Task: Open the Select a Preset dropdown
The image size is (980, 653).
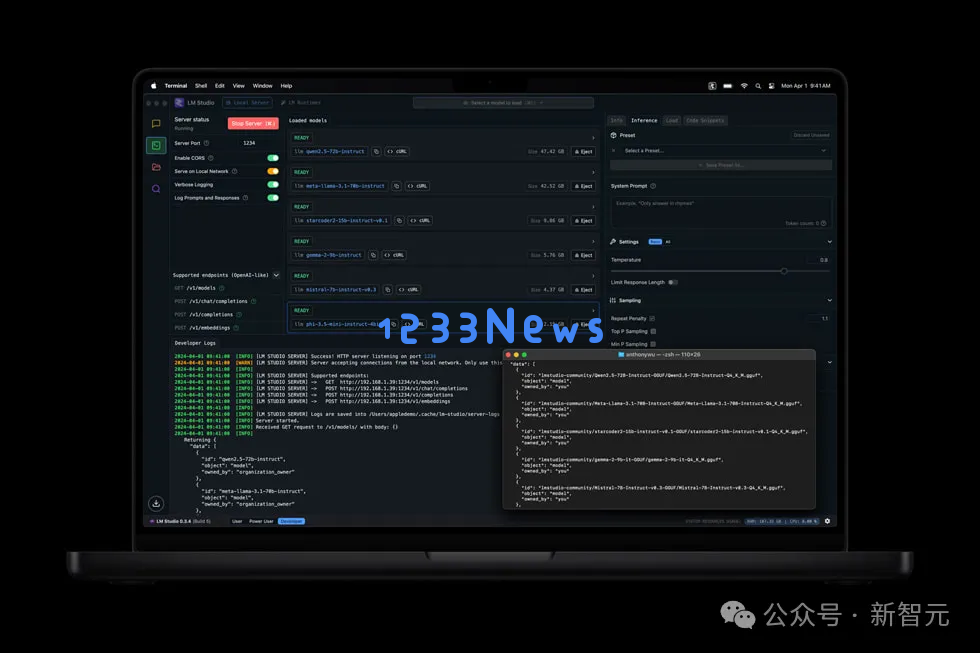Action: click(x=721, y=151)
